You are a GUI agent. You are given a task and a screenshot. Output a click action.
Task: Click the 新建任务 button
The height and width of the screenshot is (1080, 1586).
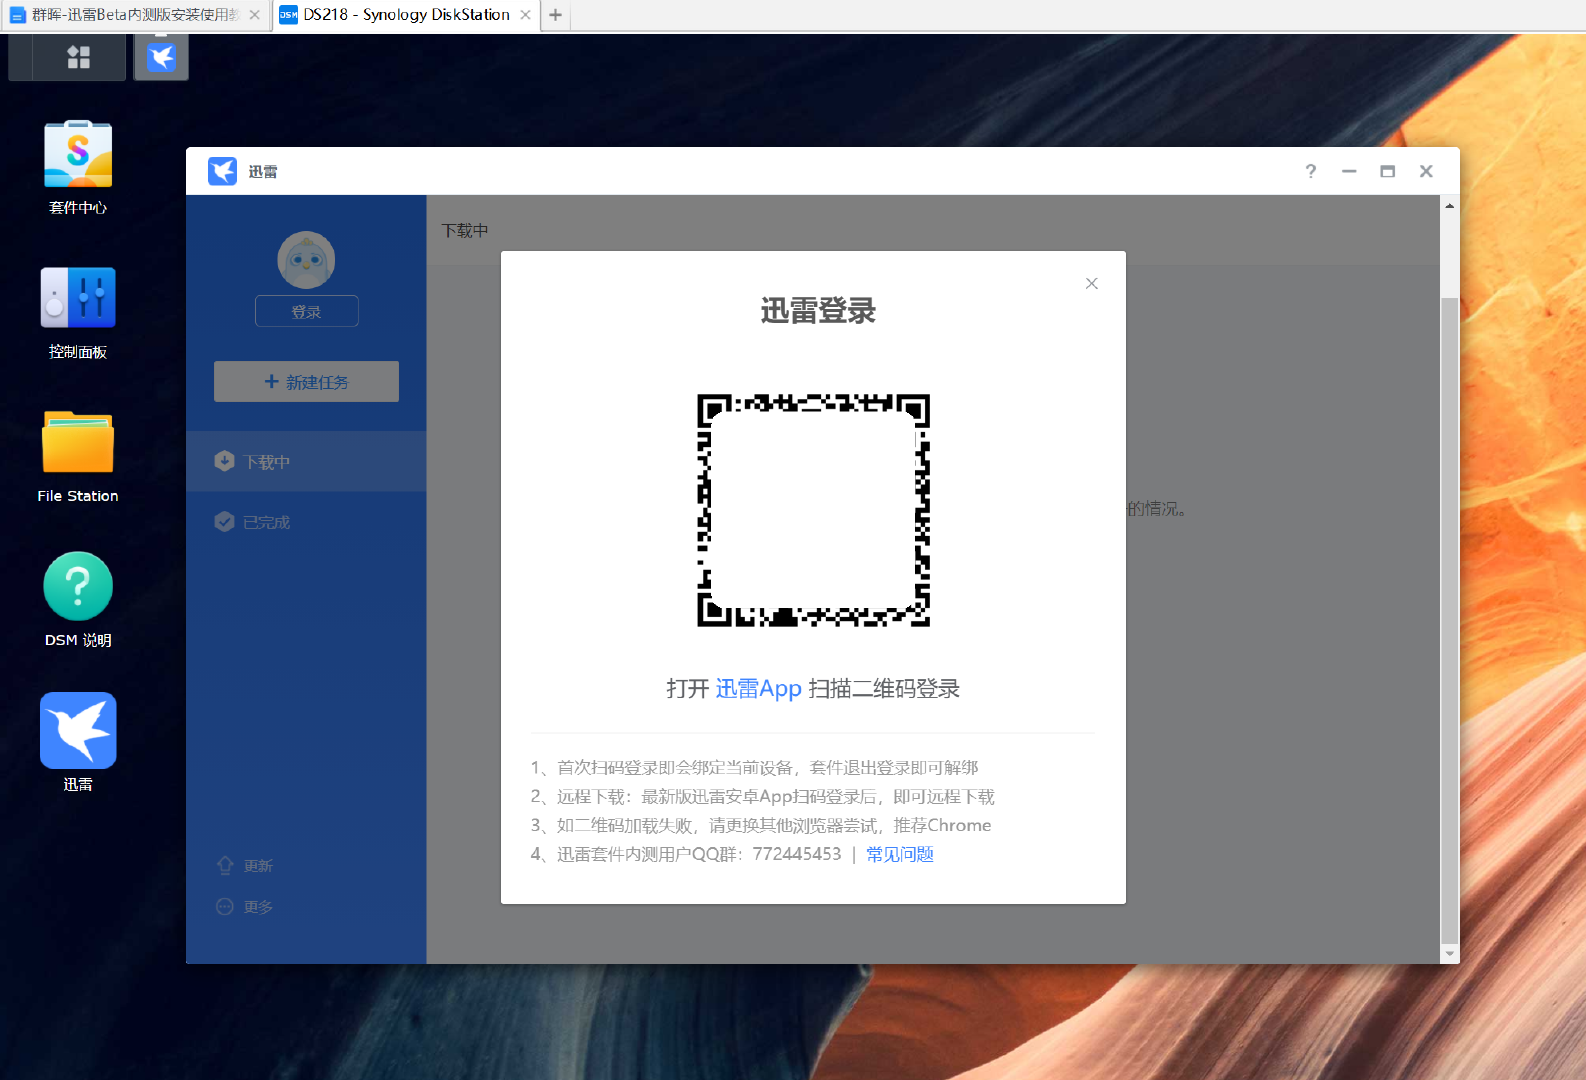coord(306,382)
